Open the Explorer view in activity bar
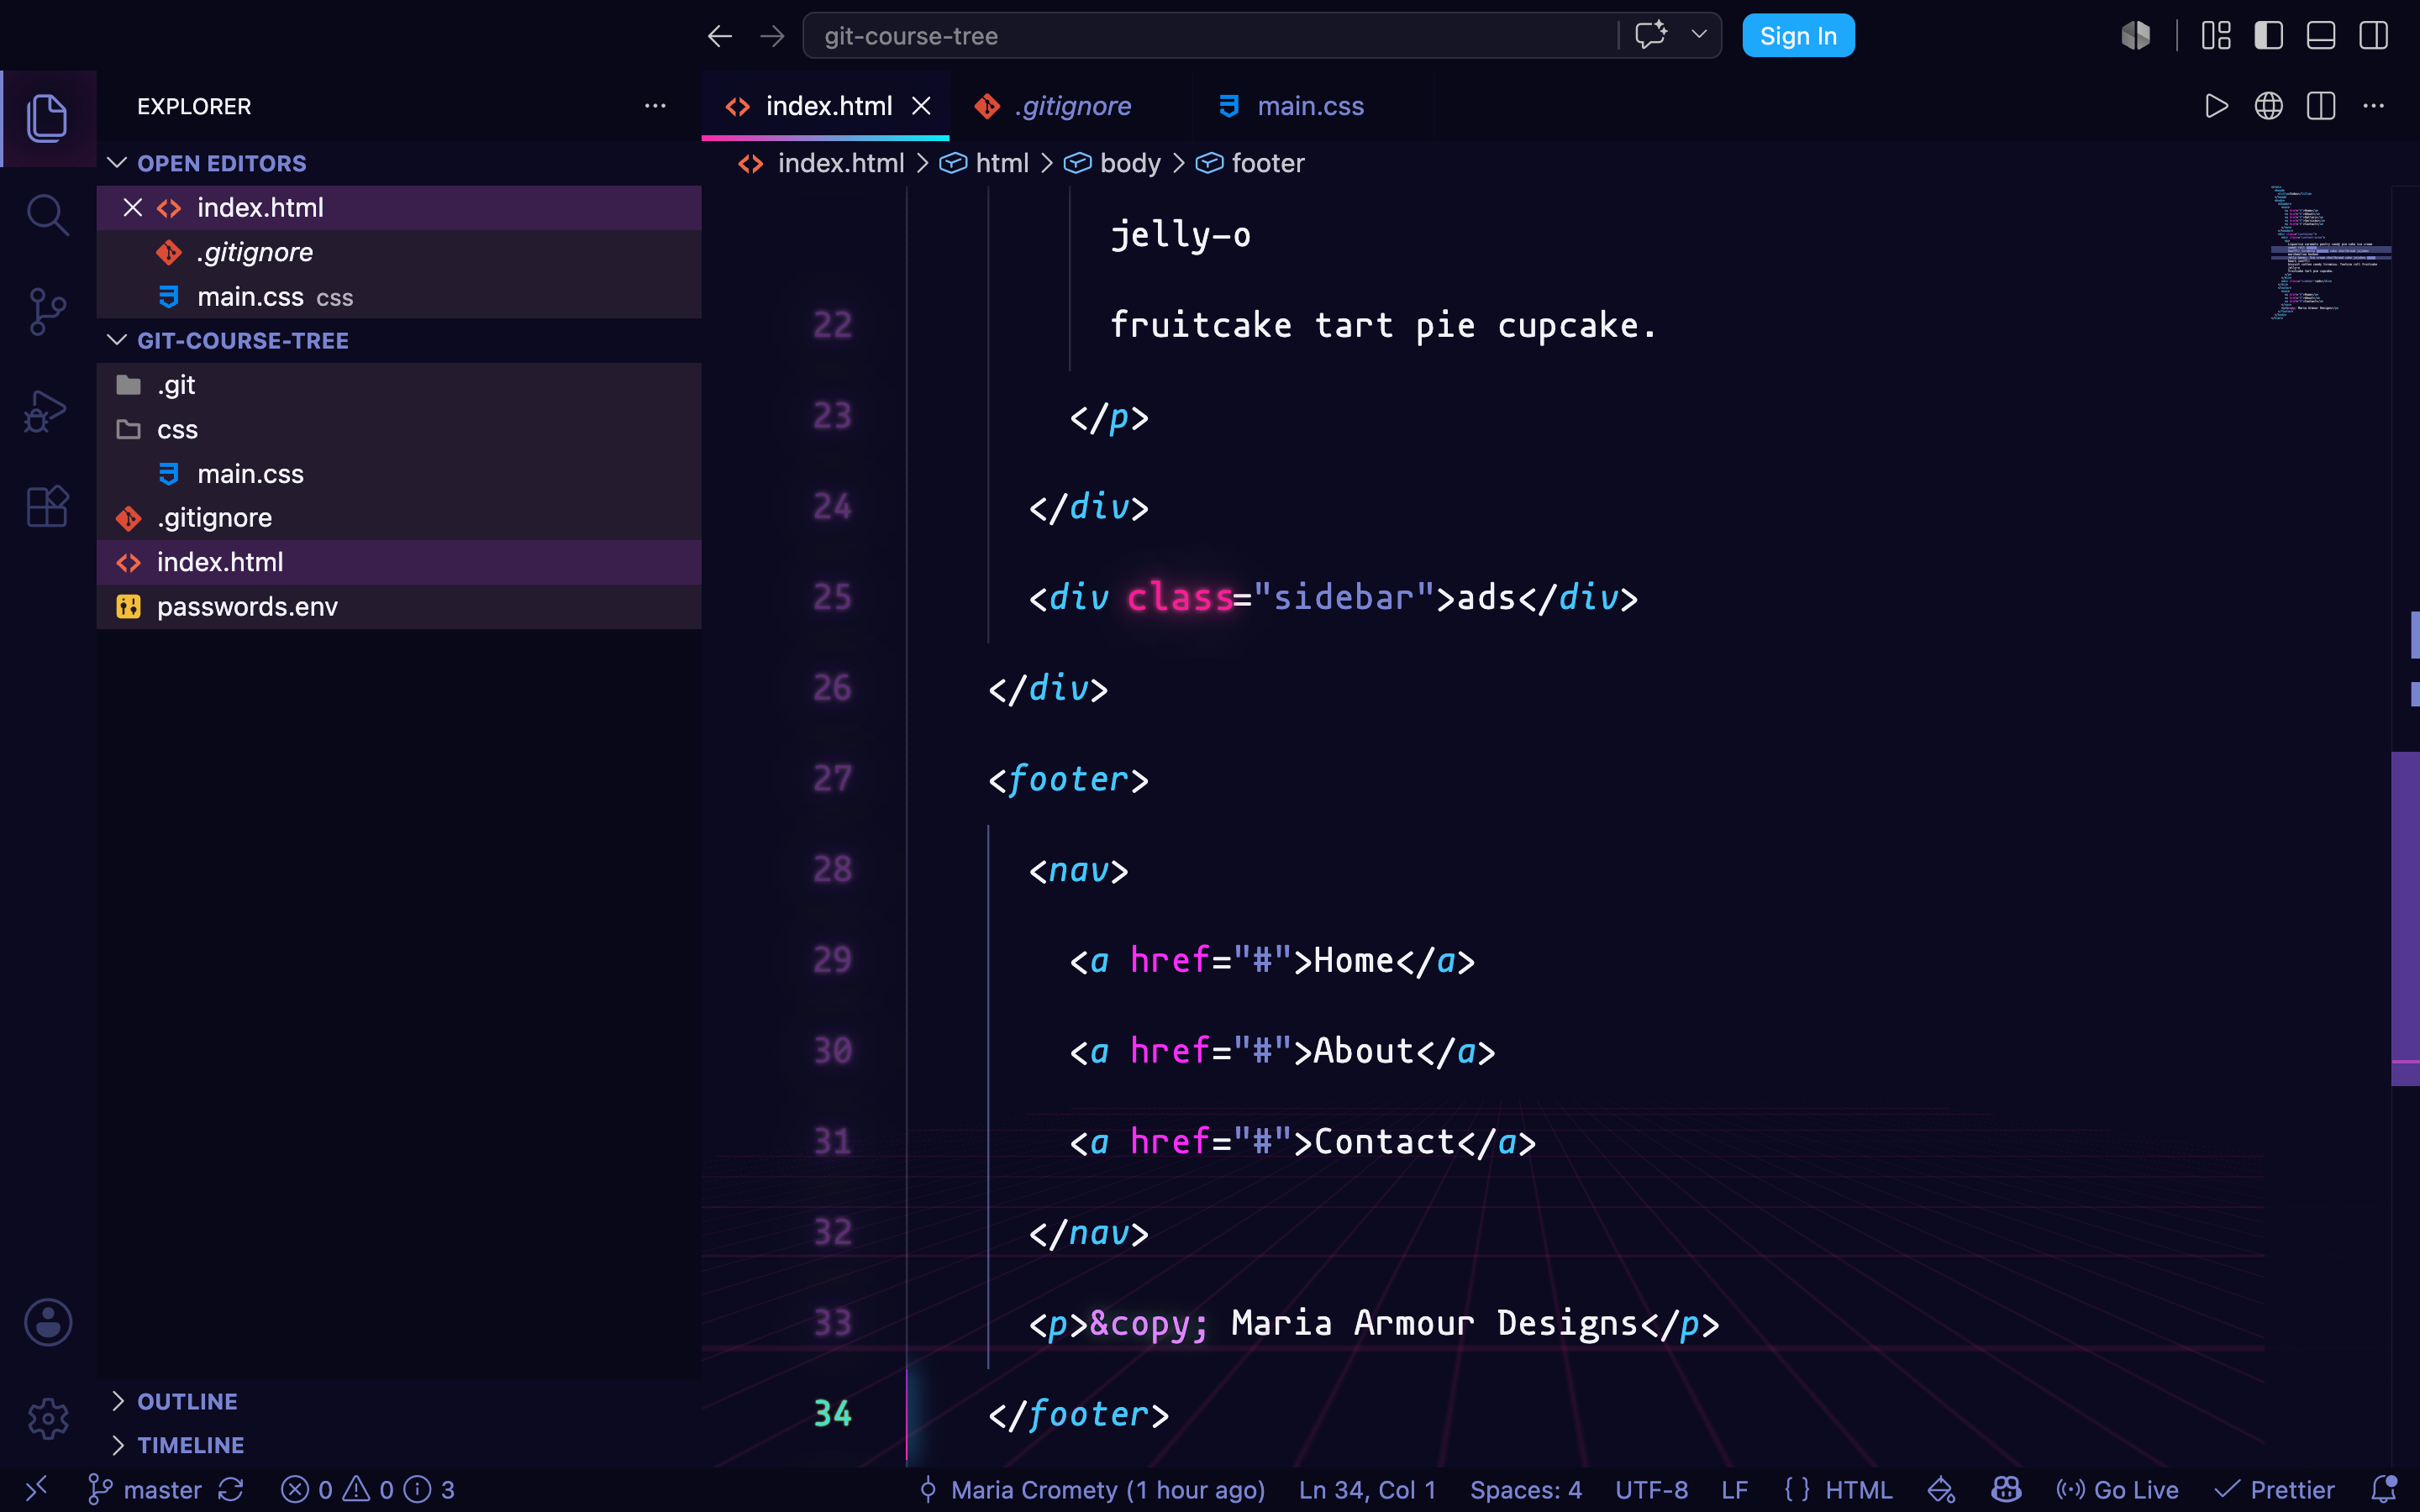Viewport: 2420px width, 1512px height. [47, 118]
